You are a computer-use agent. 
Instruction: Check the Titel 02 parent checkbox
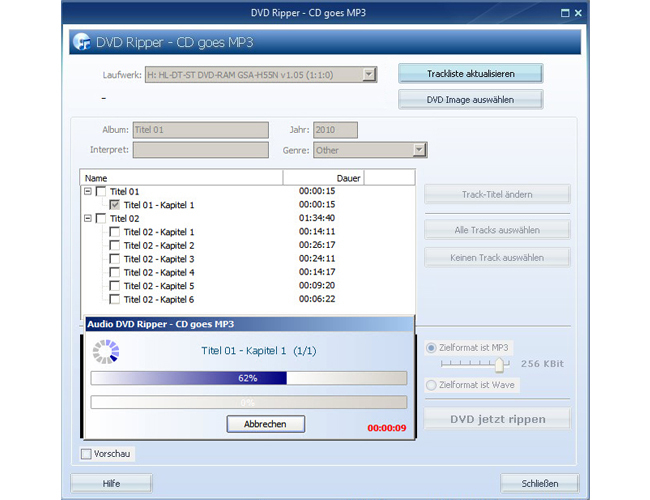pyautogui.click(x=101, y=218)
